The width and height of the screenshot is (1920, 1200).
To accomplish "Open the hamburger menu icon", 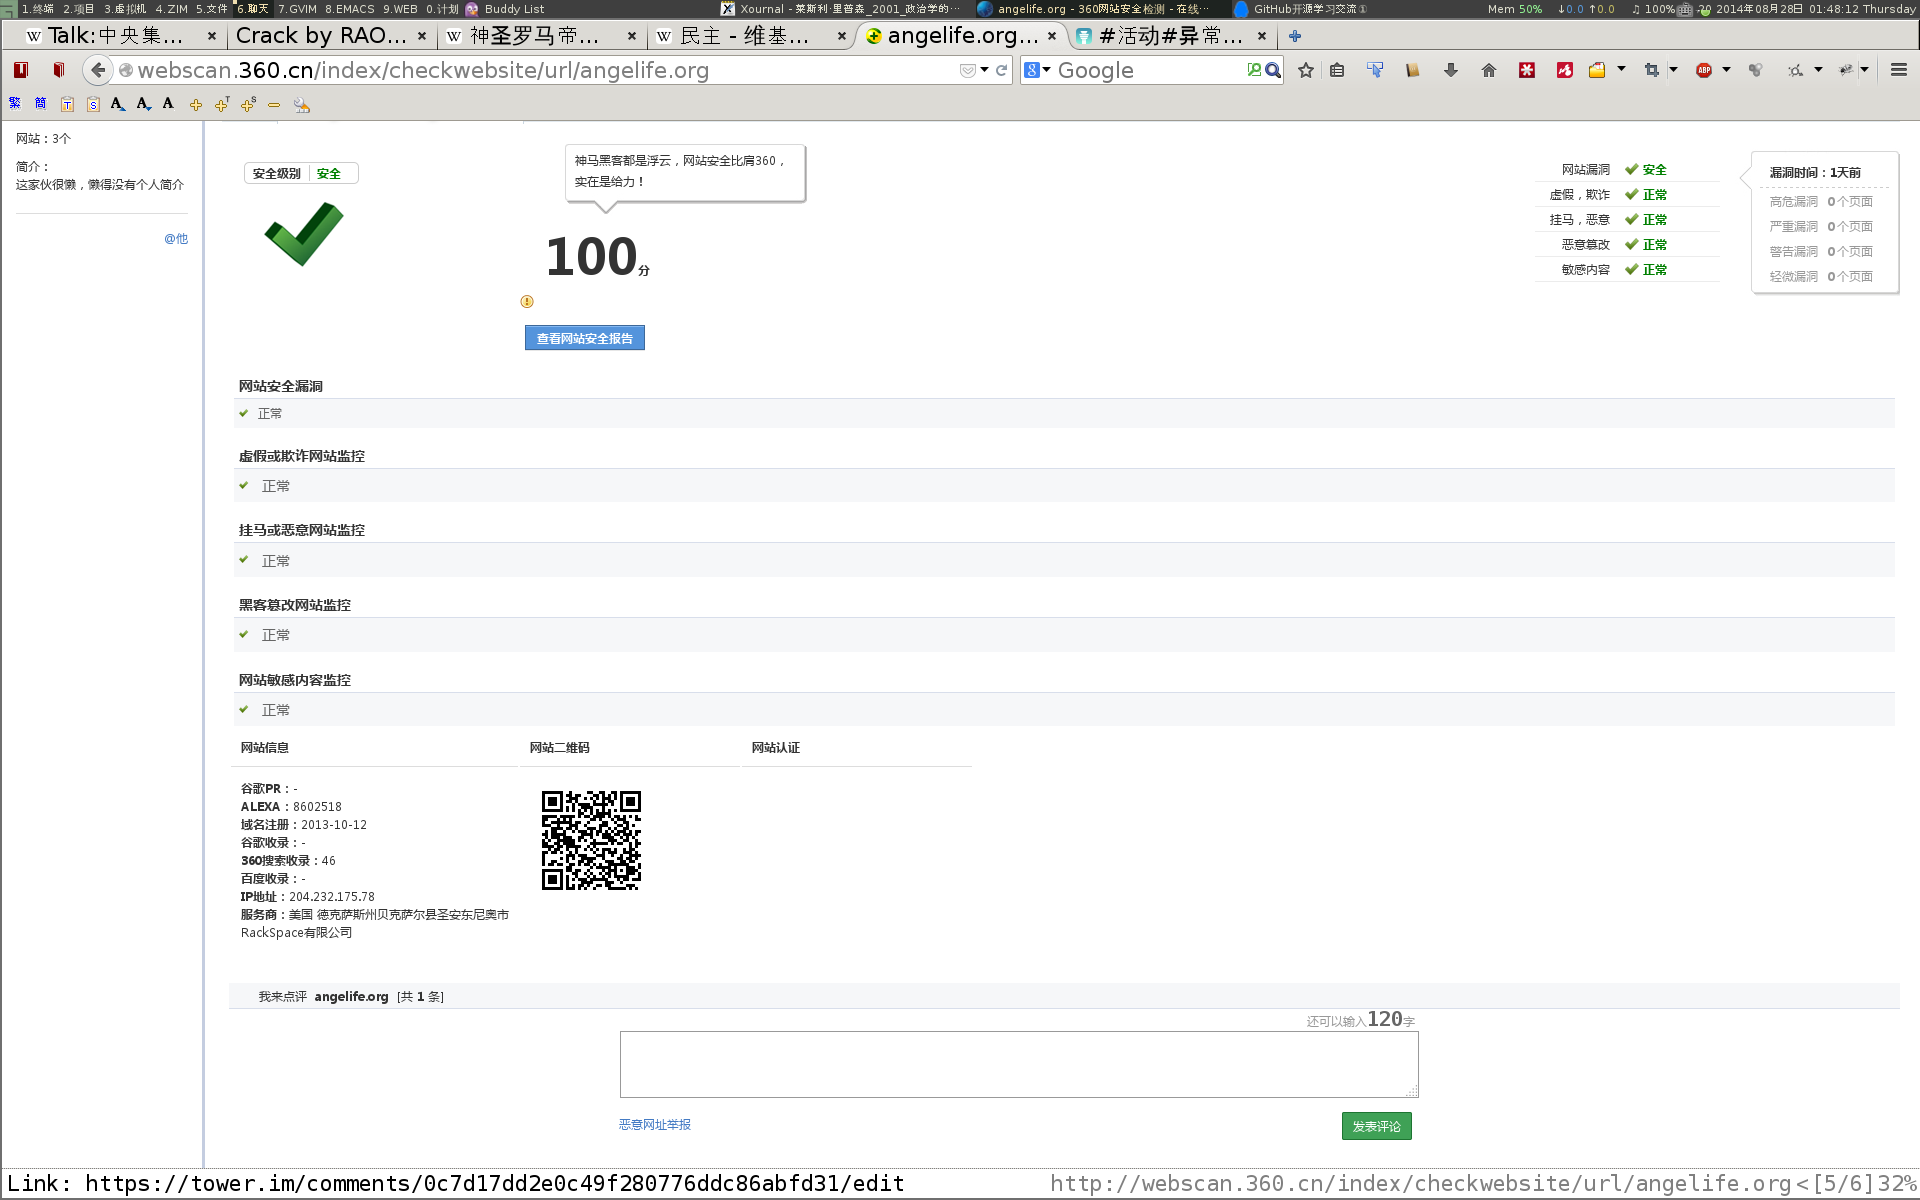I will 1898,70.
